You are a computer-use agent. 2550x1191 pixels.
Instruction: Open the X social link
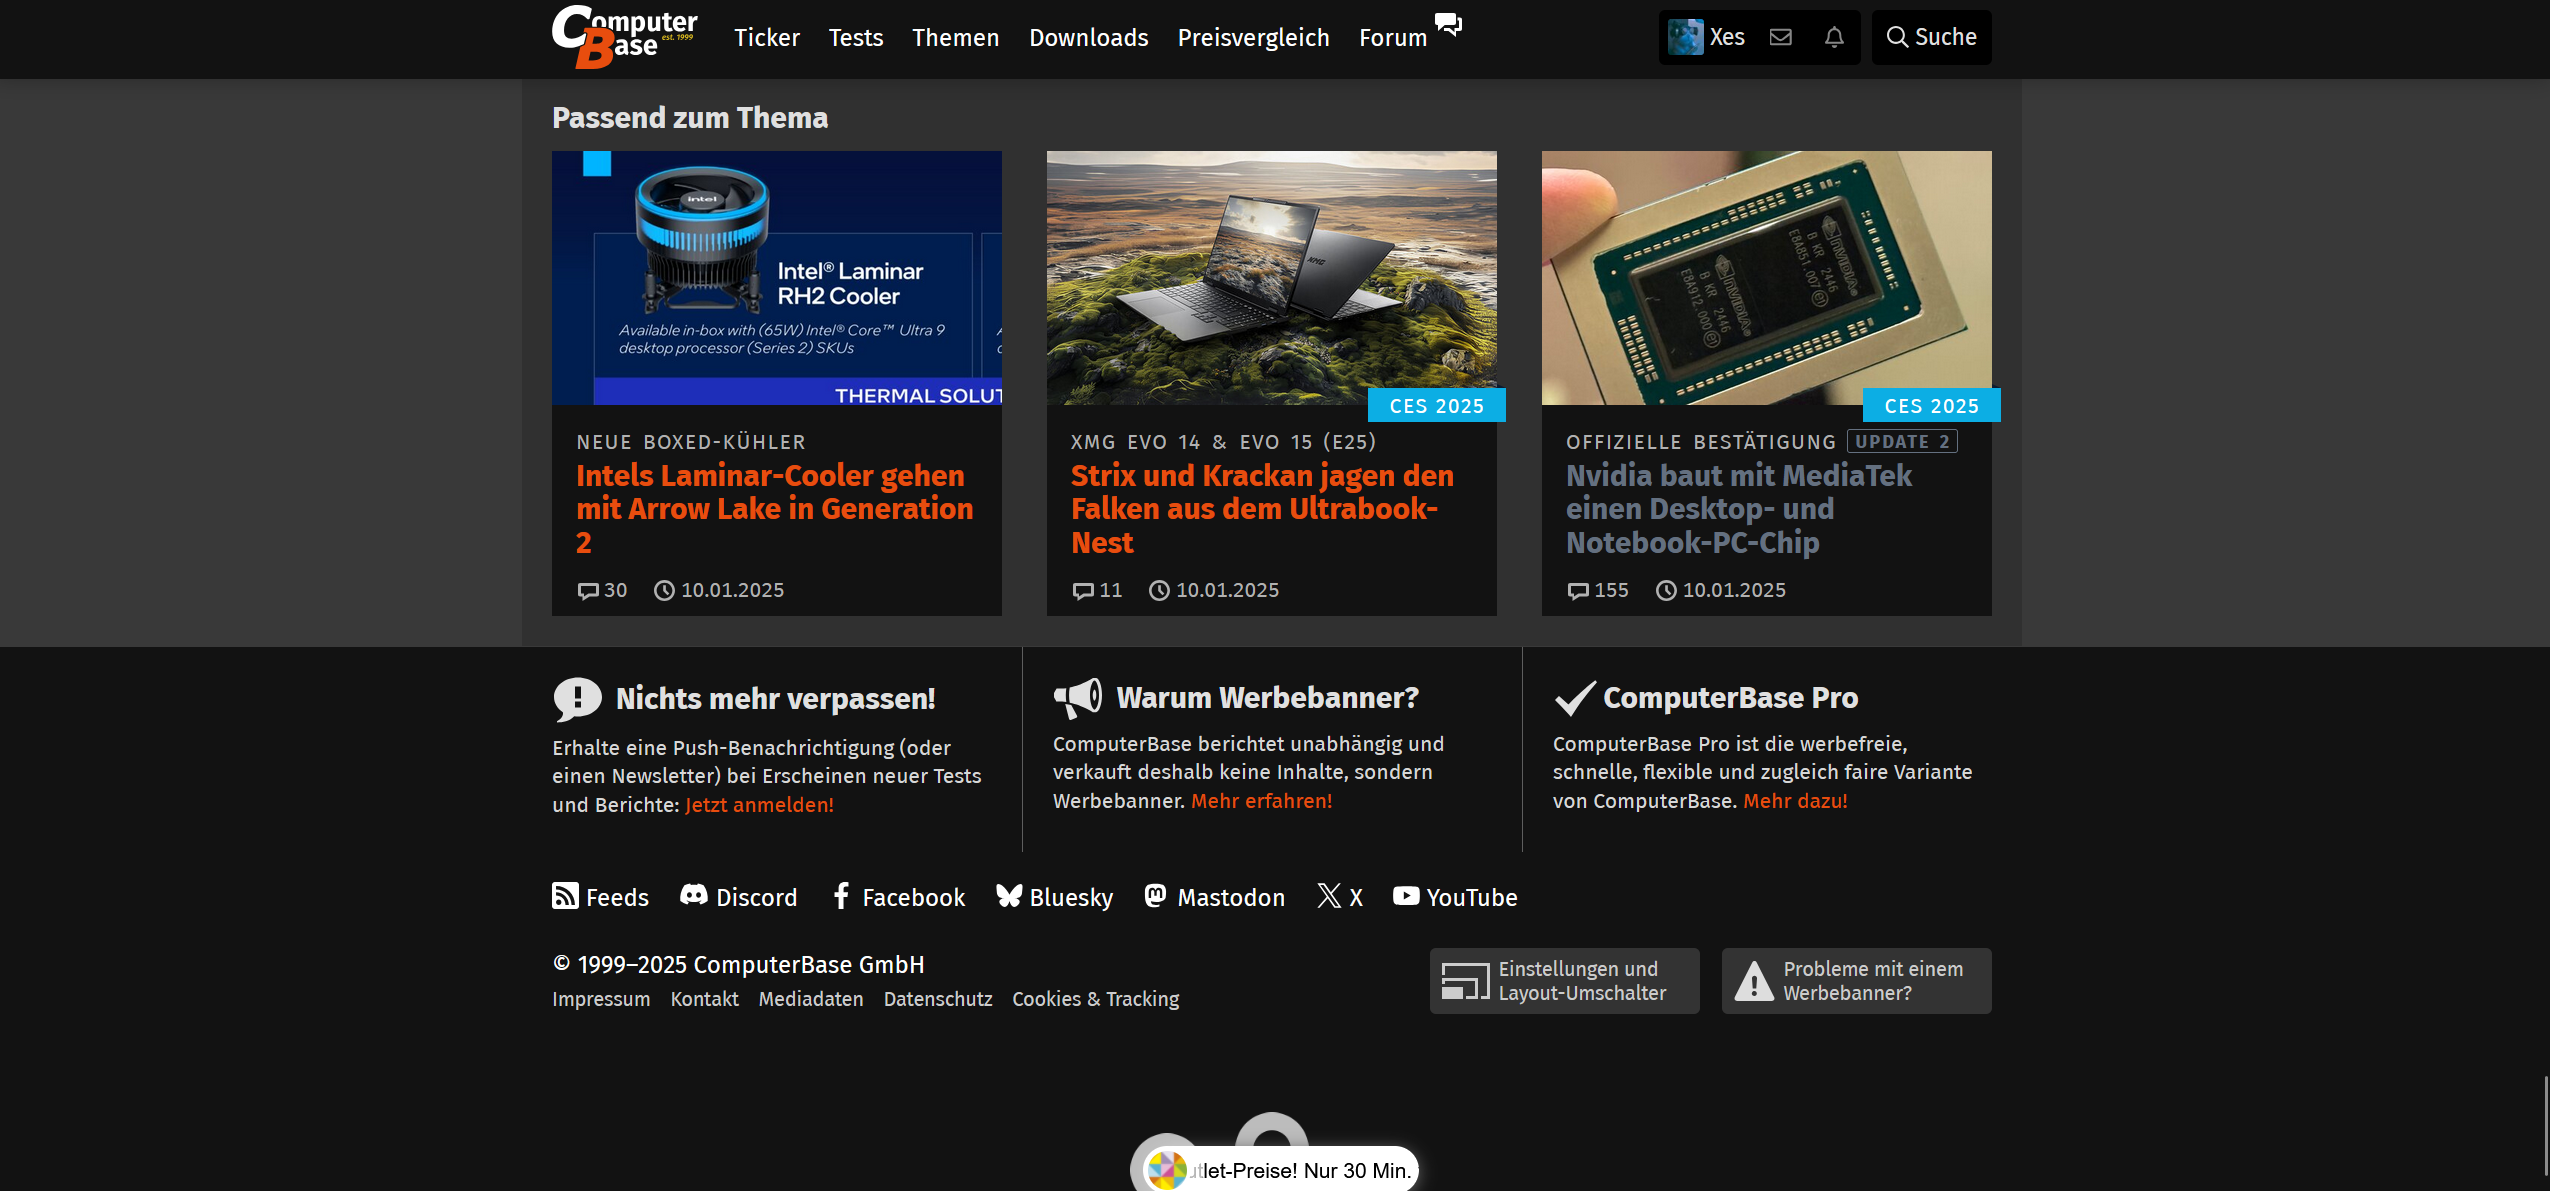[x=1340, y=897]
